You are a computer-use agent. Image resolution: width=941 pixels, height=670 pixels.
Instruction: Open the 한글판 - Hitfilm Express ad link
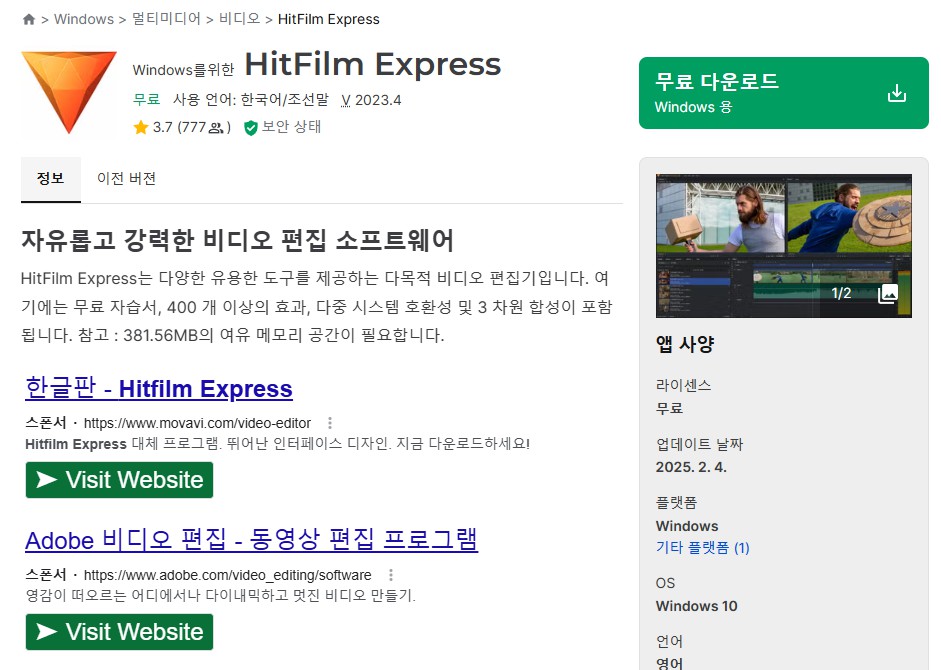pyautogui.click(x=158, y=388)
